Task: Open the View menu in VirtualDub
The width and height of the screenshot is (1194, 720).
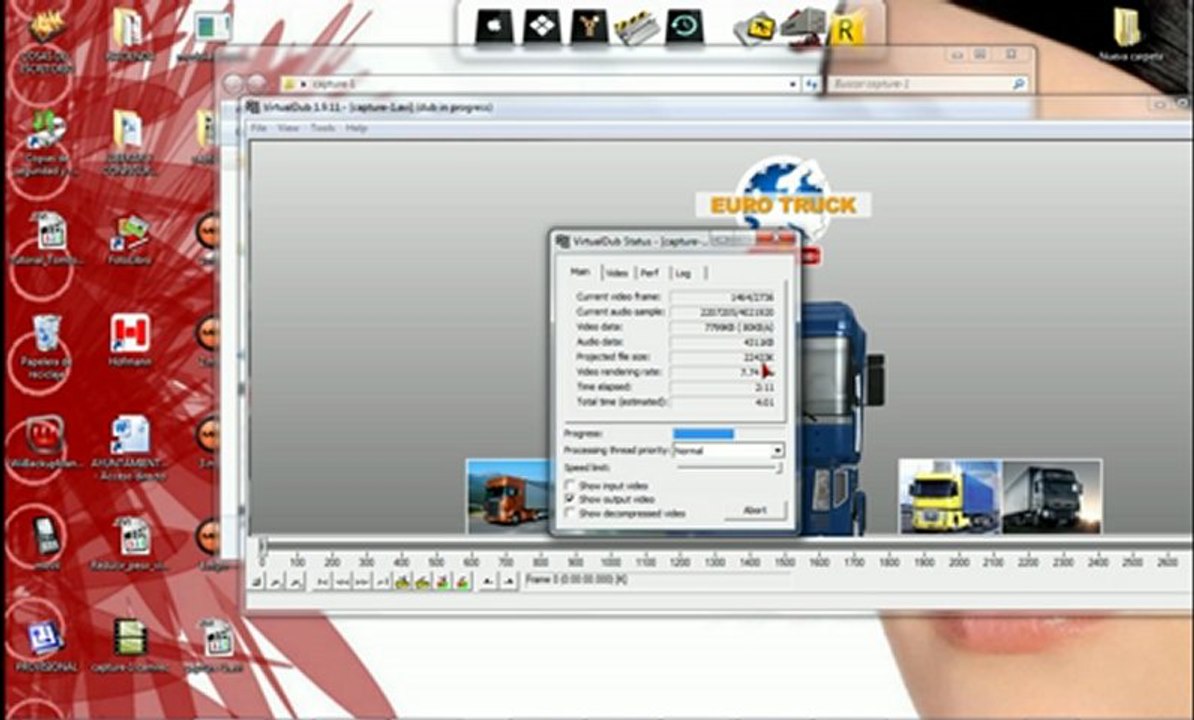Action: [288, 128]
